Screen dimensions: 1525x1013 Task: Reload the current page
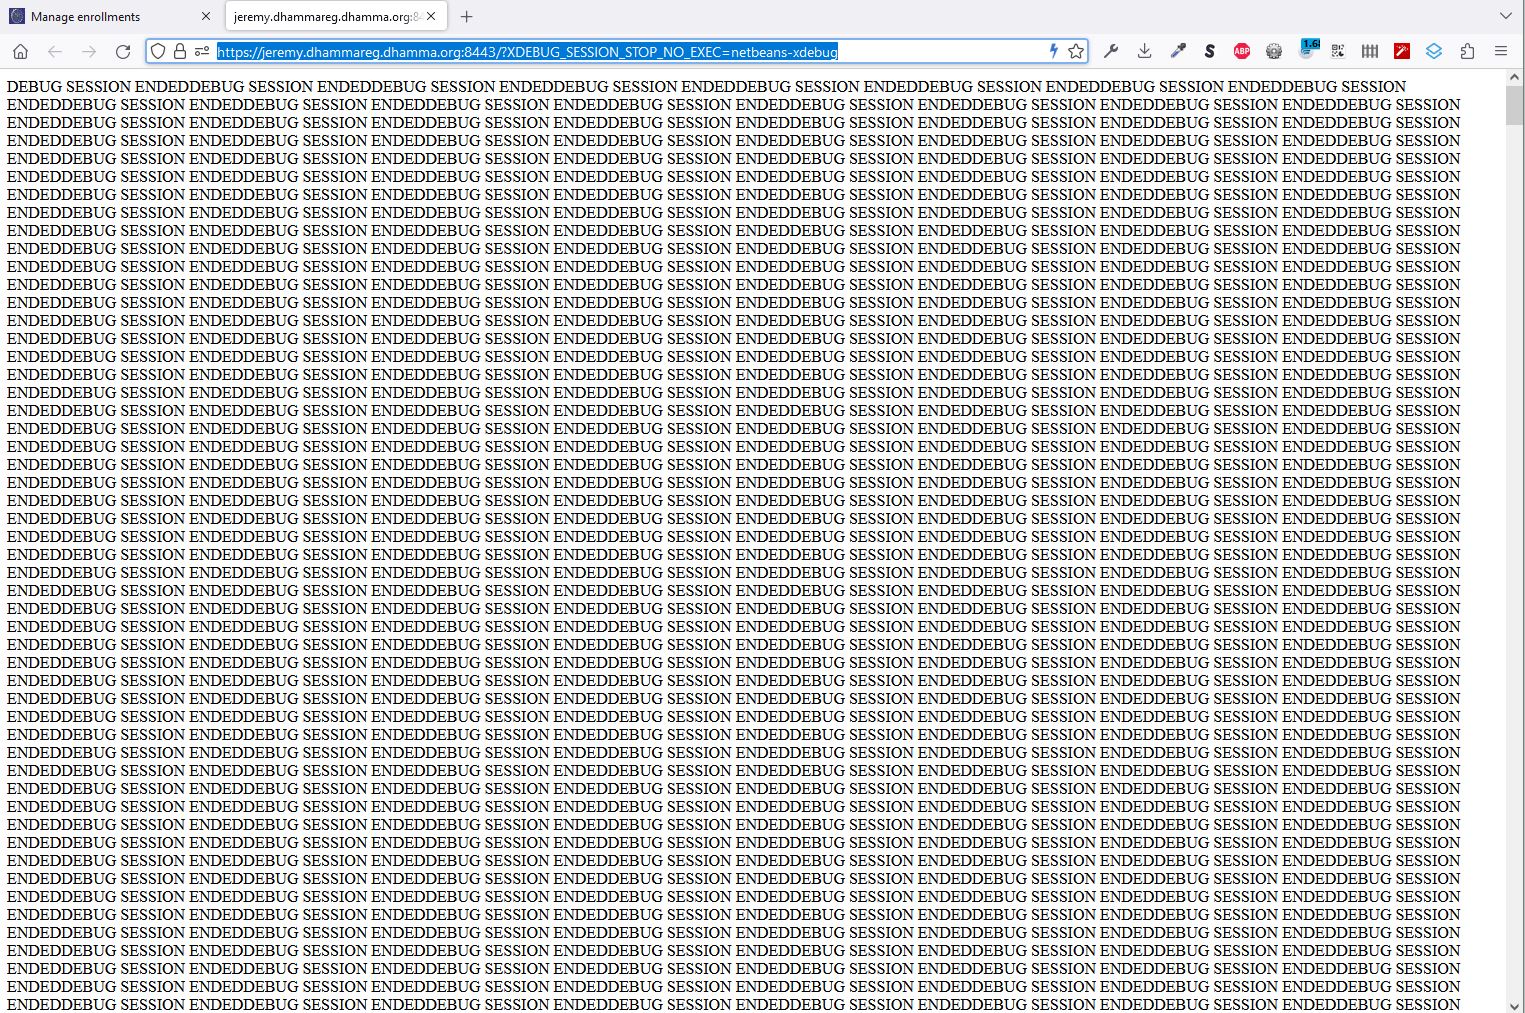(x=123, y=51)
